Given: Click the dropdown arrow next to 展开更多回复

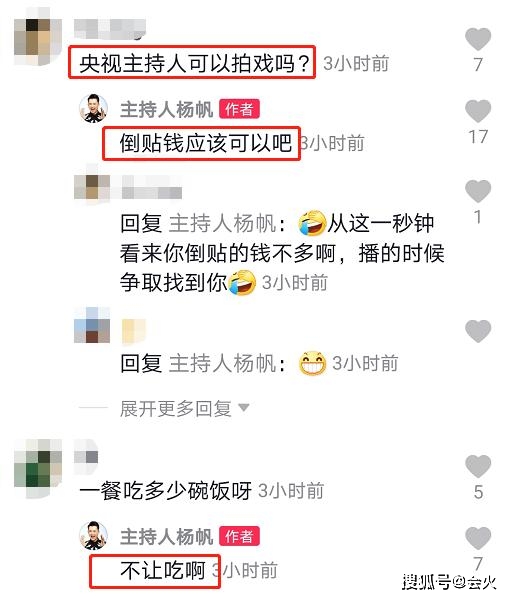Looking at the screenshot, I should coord(244,408).
